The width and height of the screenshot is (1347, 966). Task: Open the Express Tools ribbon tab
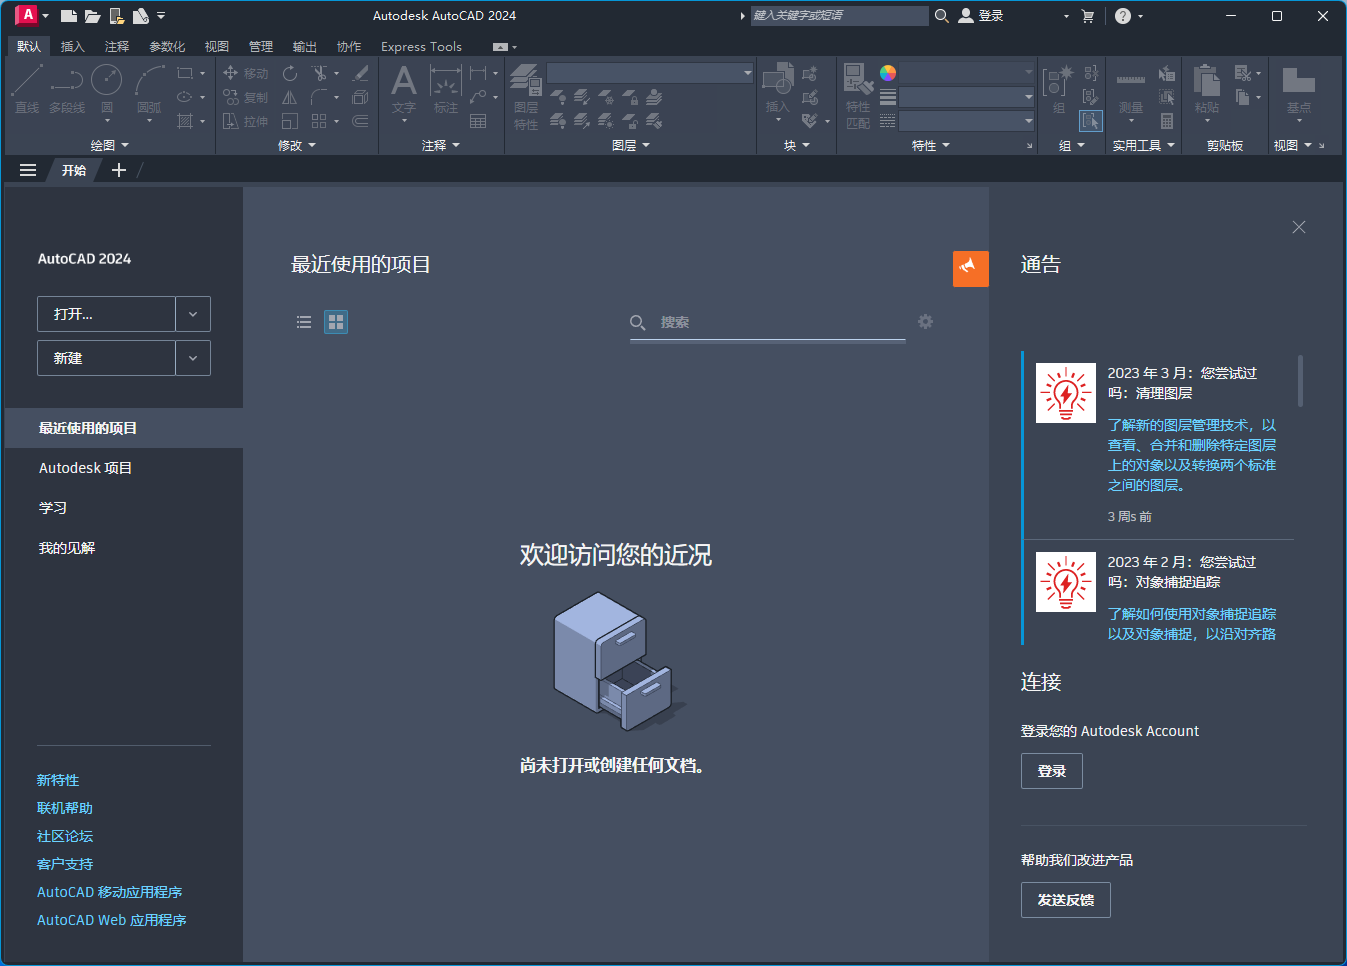(421, 47)
